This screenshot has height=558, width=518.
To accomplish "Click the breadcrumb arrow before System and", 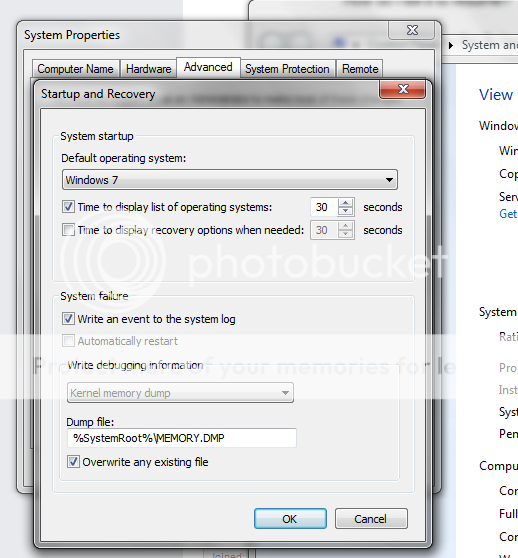I will click(x=451, y=46).
